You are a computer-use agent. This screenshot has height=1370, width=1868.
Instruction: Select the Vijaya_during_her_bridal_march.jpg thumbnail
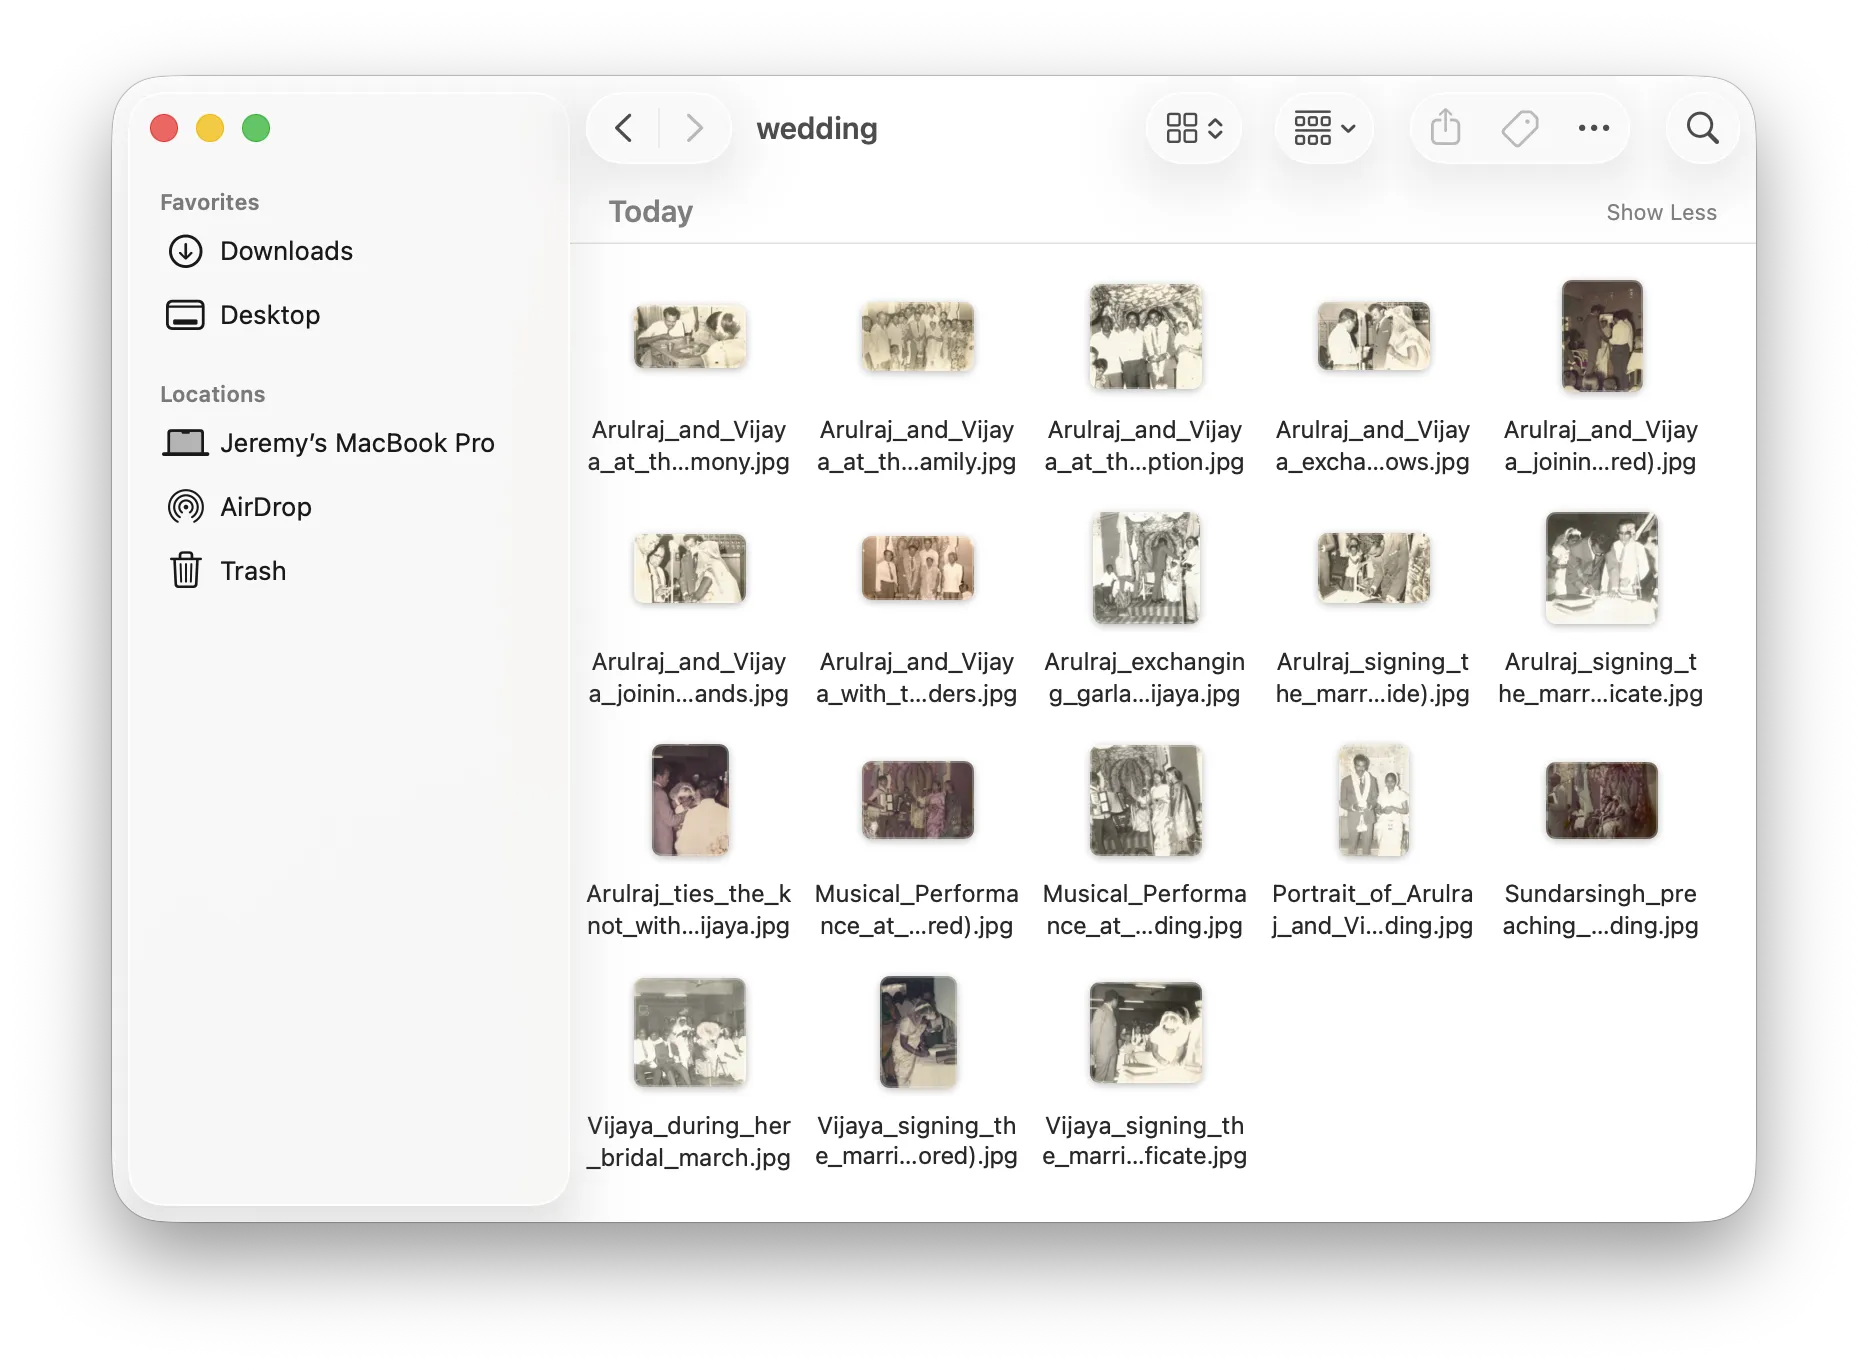click(689, 1032)
